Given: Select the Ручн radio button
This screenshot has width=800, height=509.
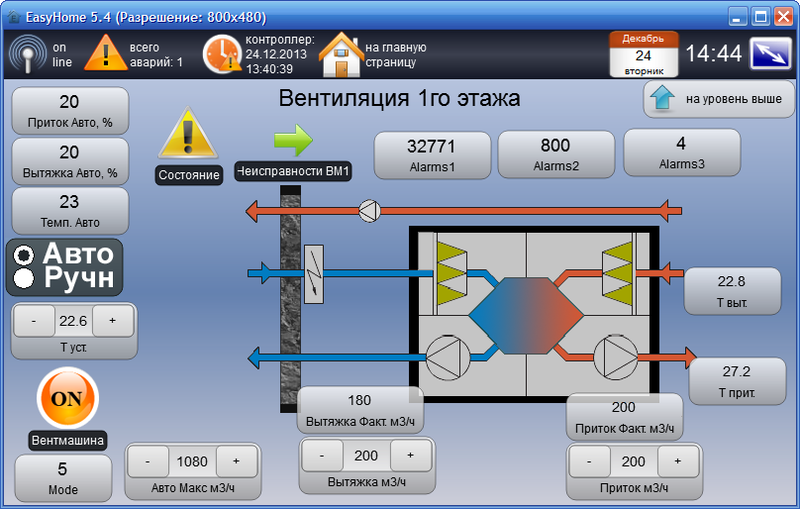Looking at the screenshot, I should click(25, 278).
